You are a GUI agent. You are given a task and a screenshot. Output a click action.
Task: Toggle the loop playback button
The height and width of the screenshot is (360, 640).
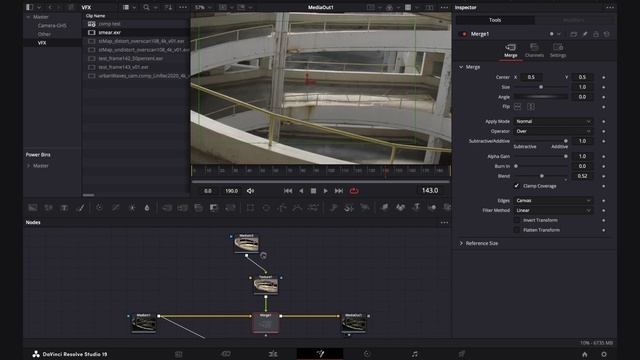coord(354,191)
